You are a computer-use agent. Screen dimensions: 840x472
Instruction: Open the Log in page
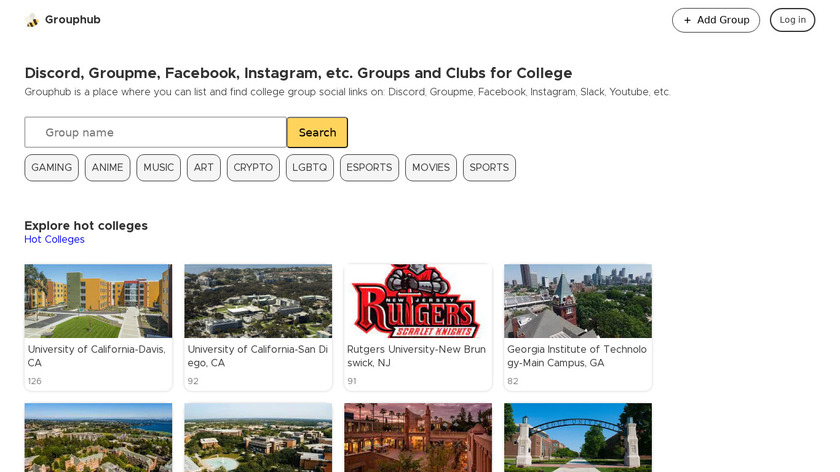coord(792,20)
